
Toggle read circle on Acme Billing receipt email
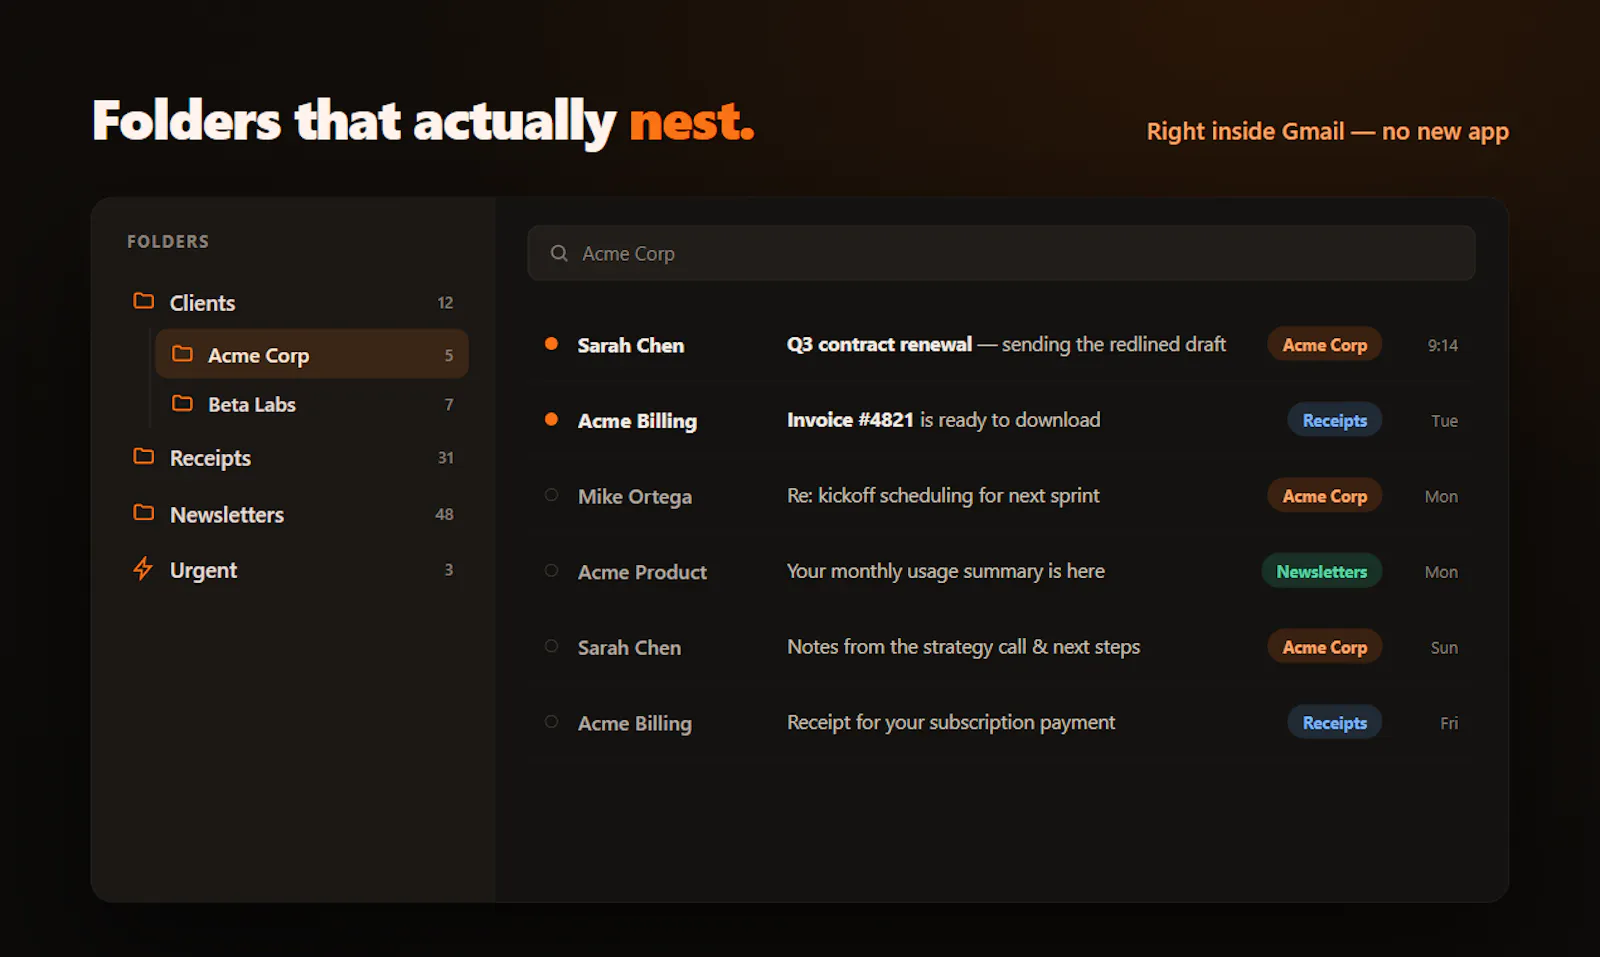pyautogui.click(x=551, y=722)
